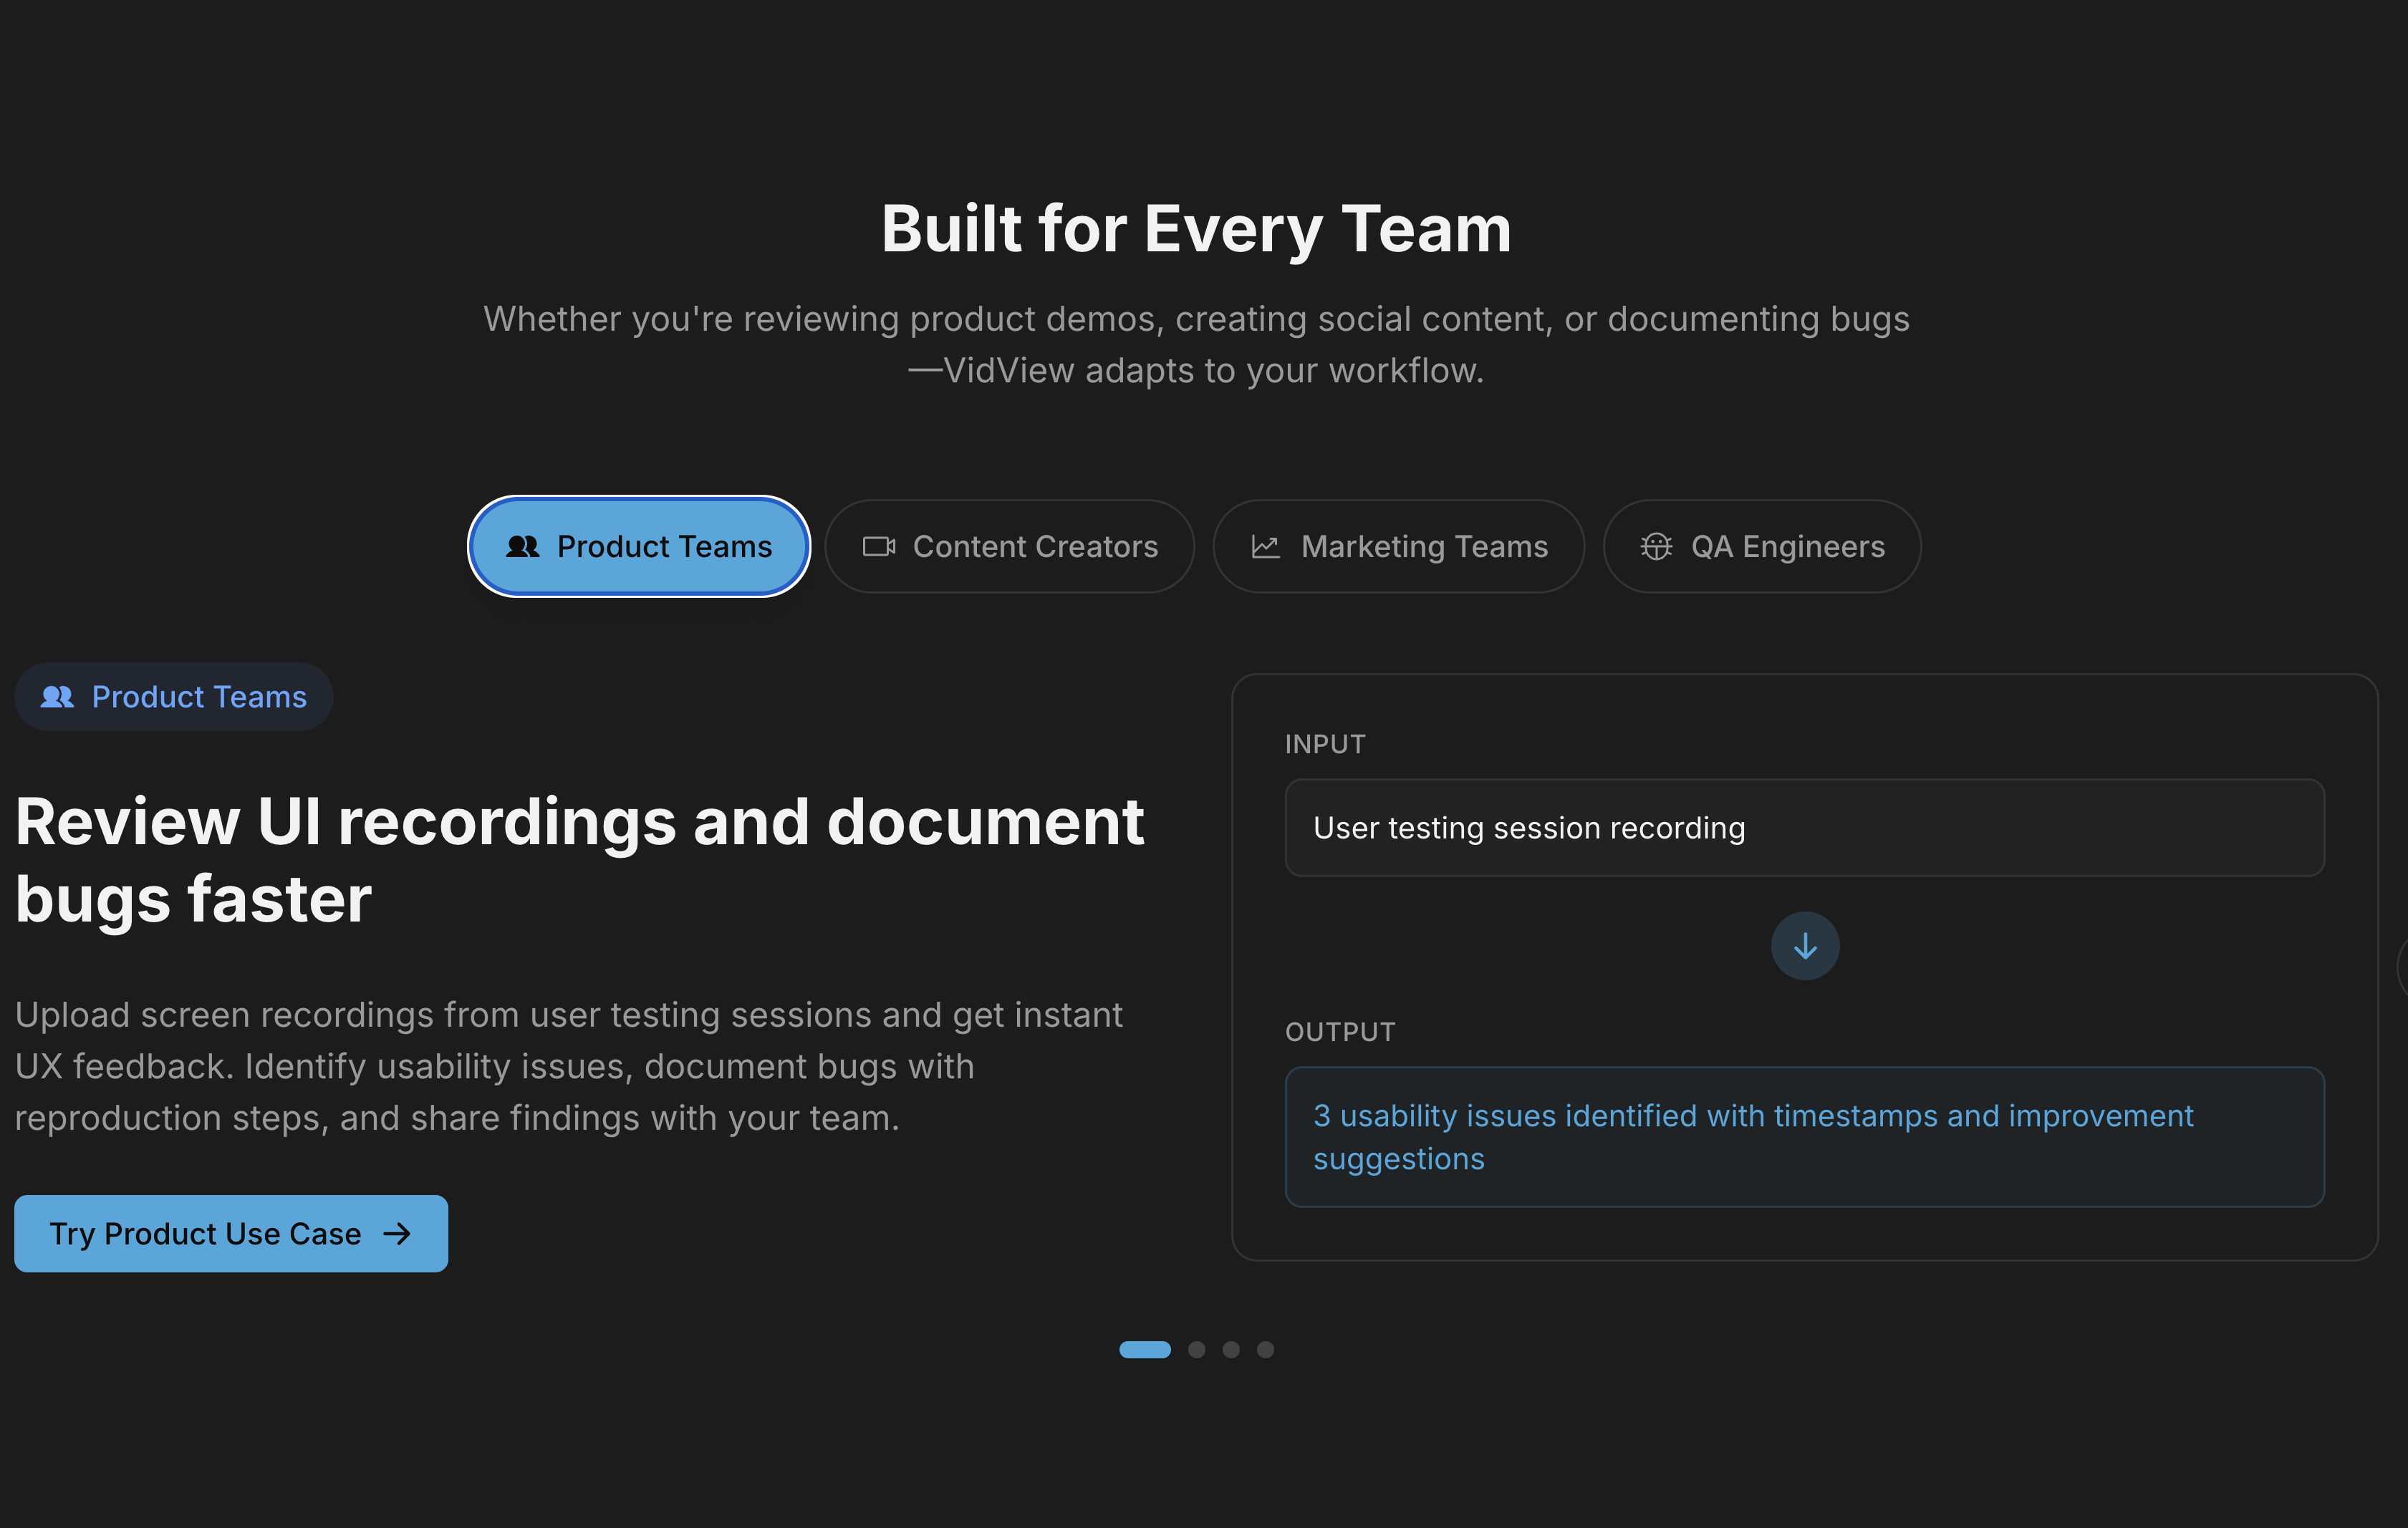Click the people icon in Product Teams badge
This screenshot has height=1528, width=2408.
coord(57,697)
